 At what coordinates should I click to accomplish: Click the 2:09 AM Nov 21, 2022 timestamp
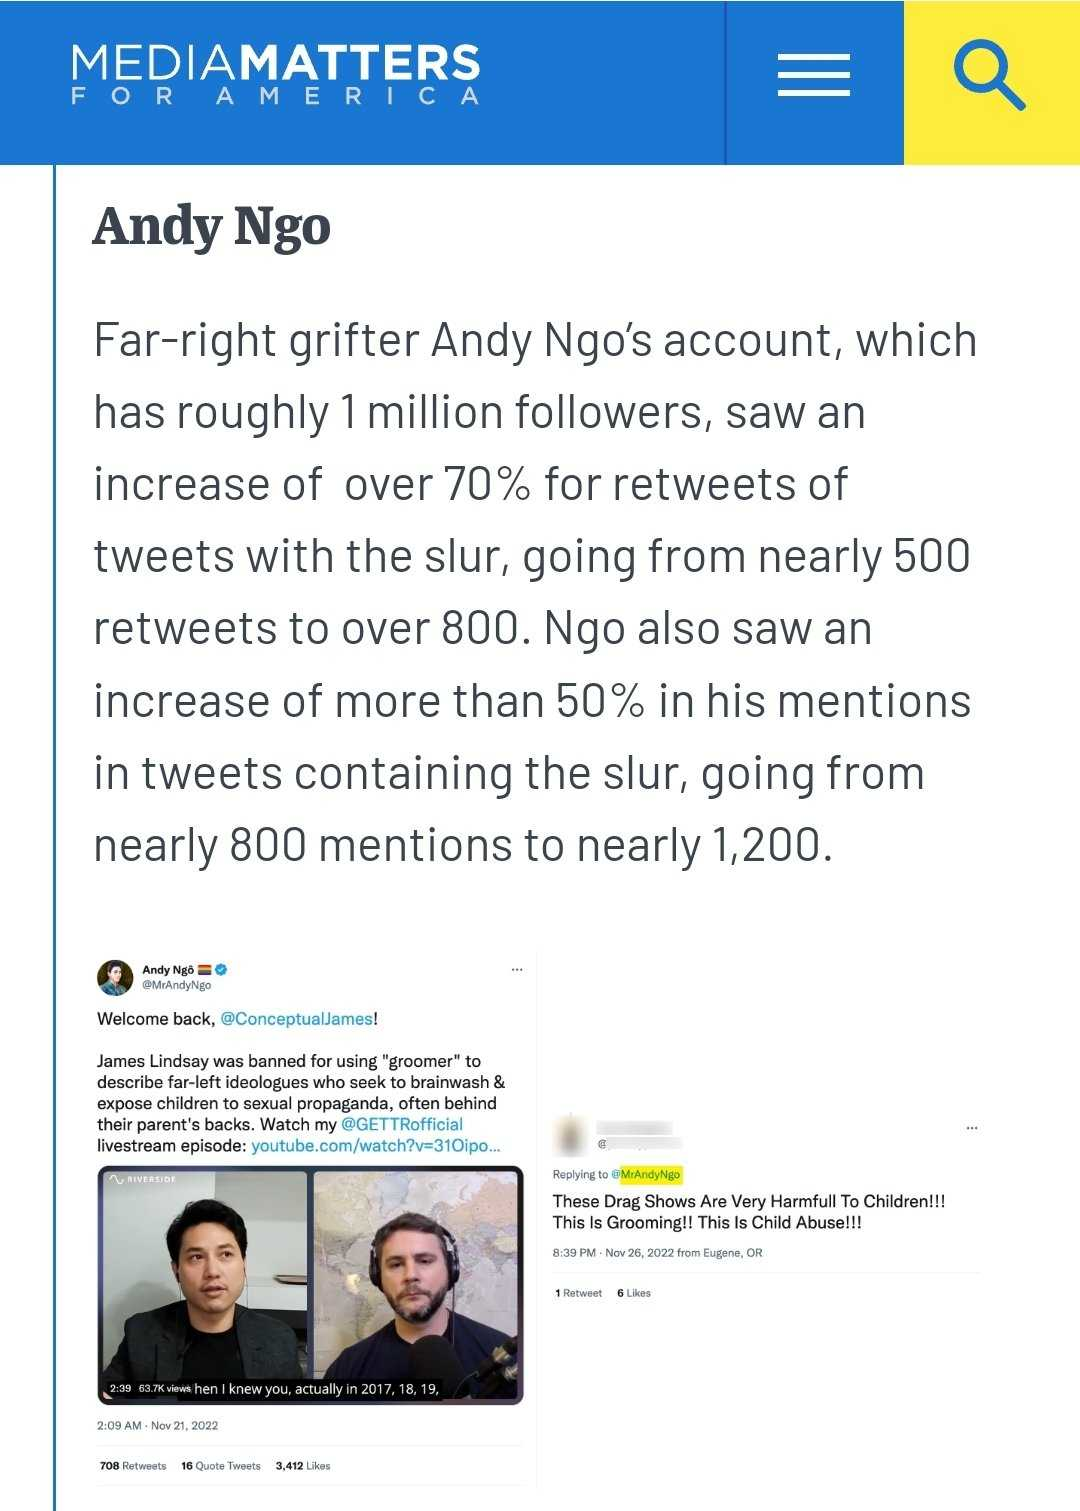[x=157, y=1426]
